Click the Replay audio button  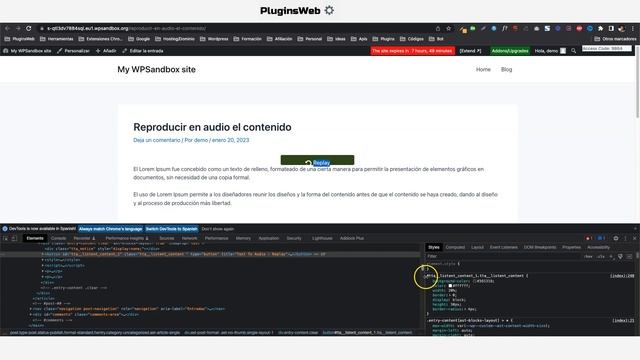317,160
